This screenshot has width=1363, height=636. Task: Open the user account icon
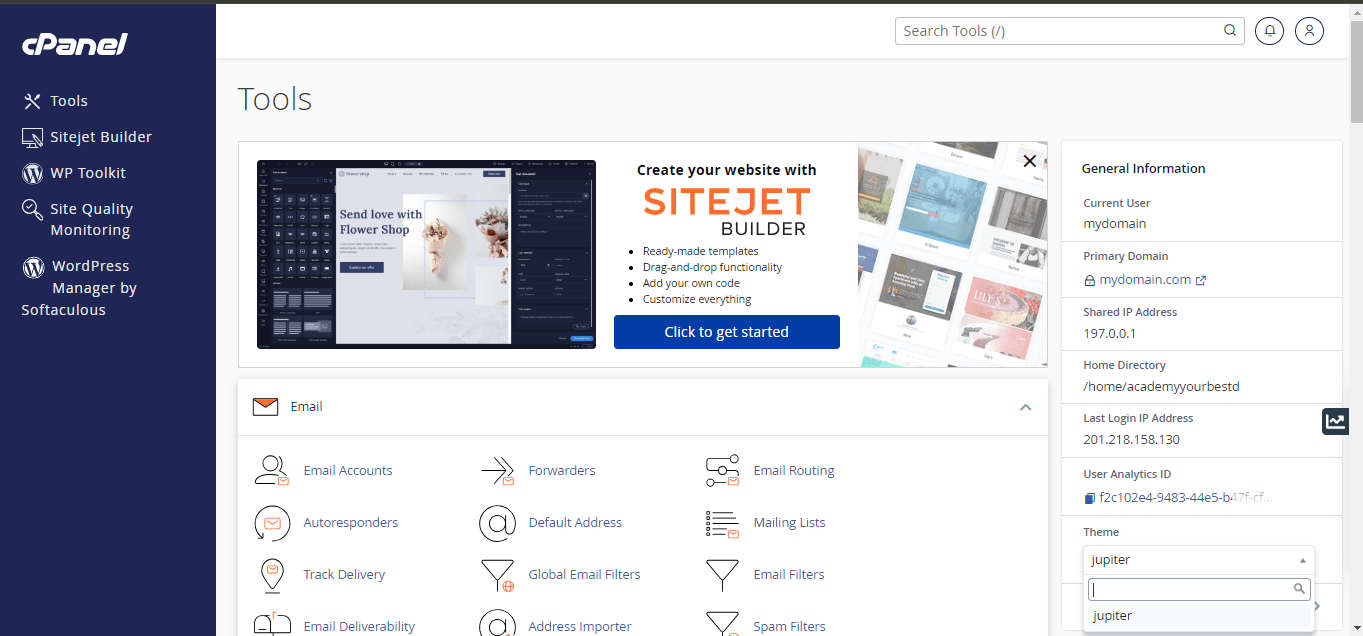[1309, 31]
